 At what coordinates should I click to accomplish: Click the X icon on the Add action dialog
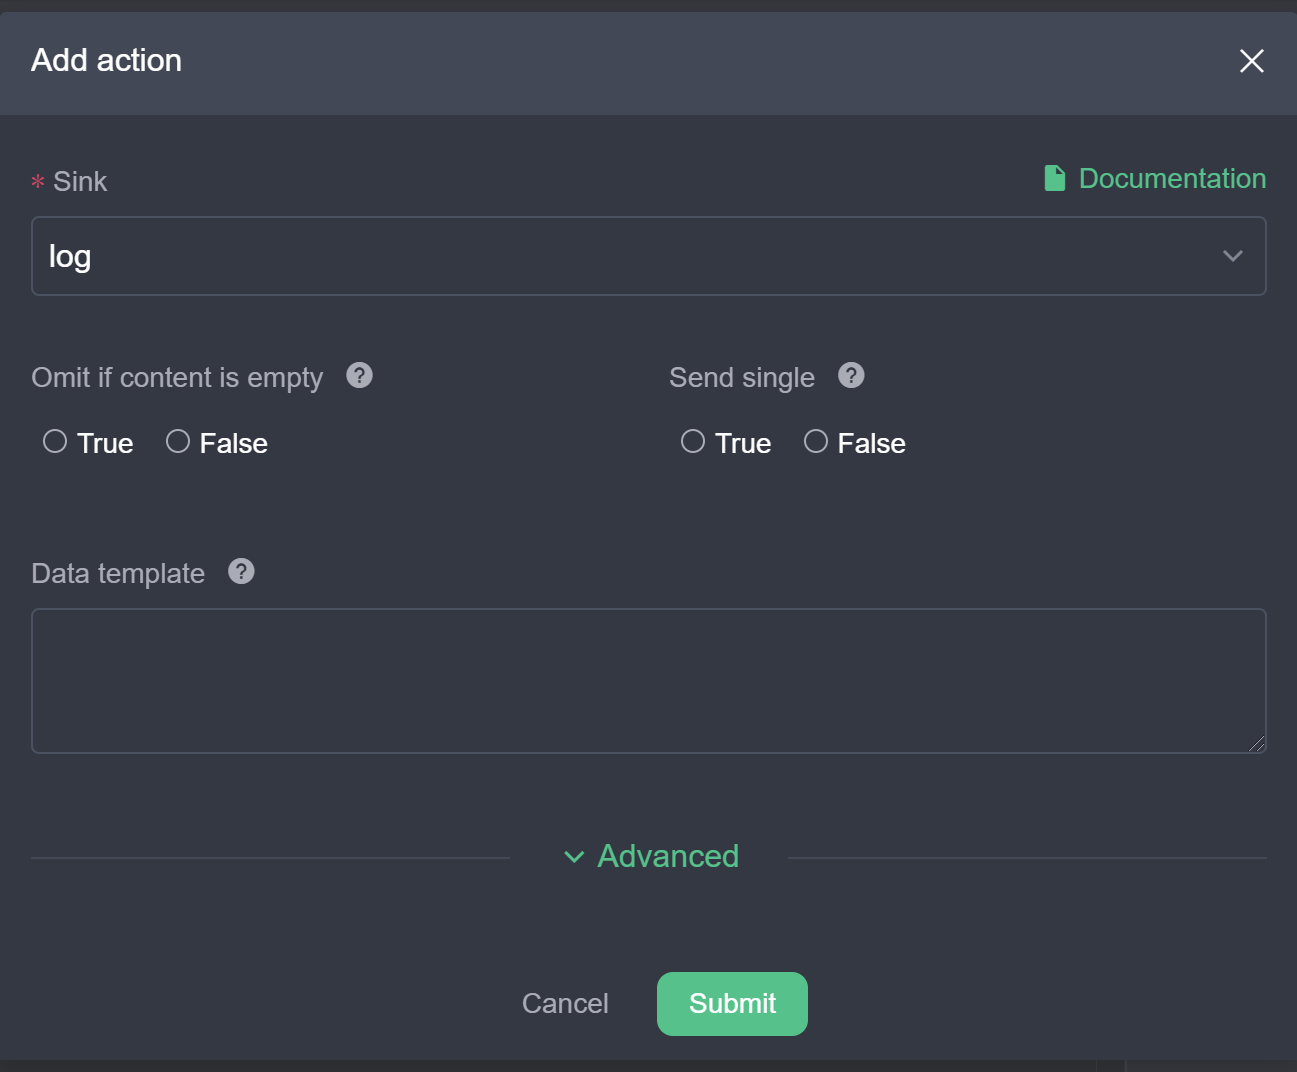1251,61
